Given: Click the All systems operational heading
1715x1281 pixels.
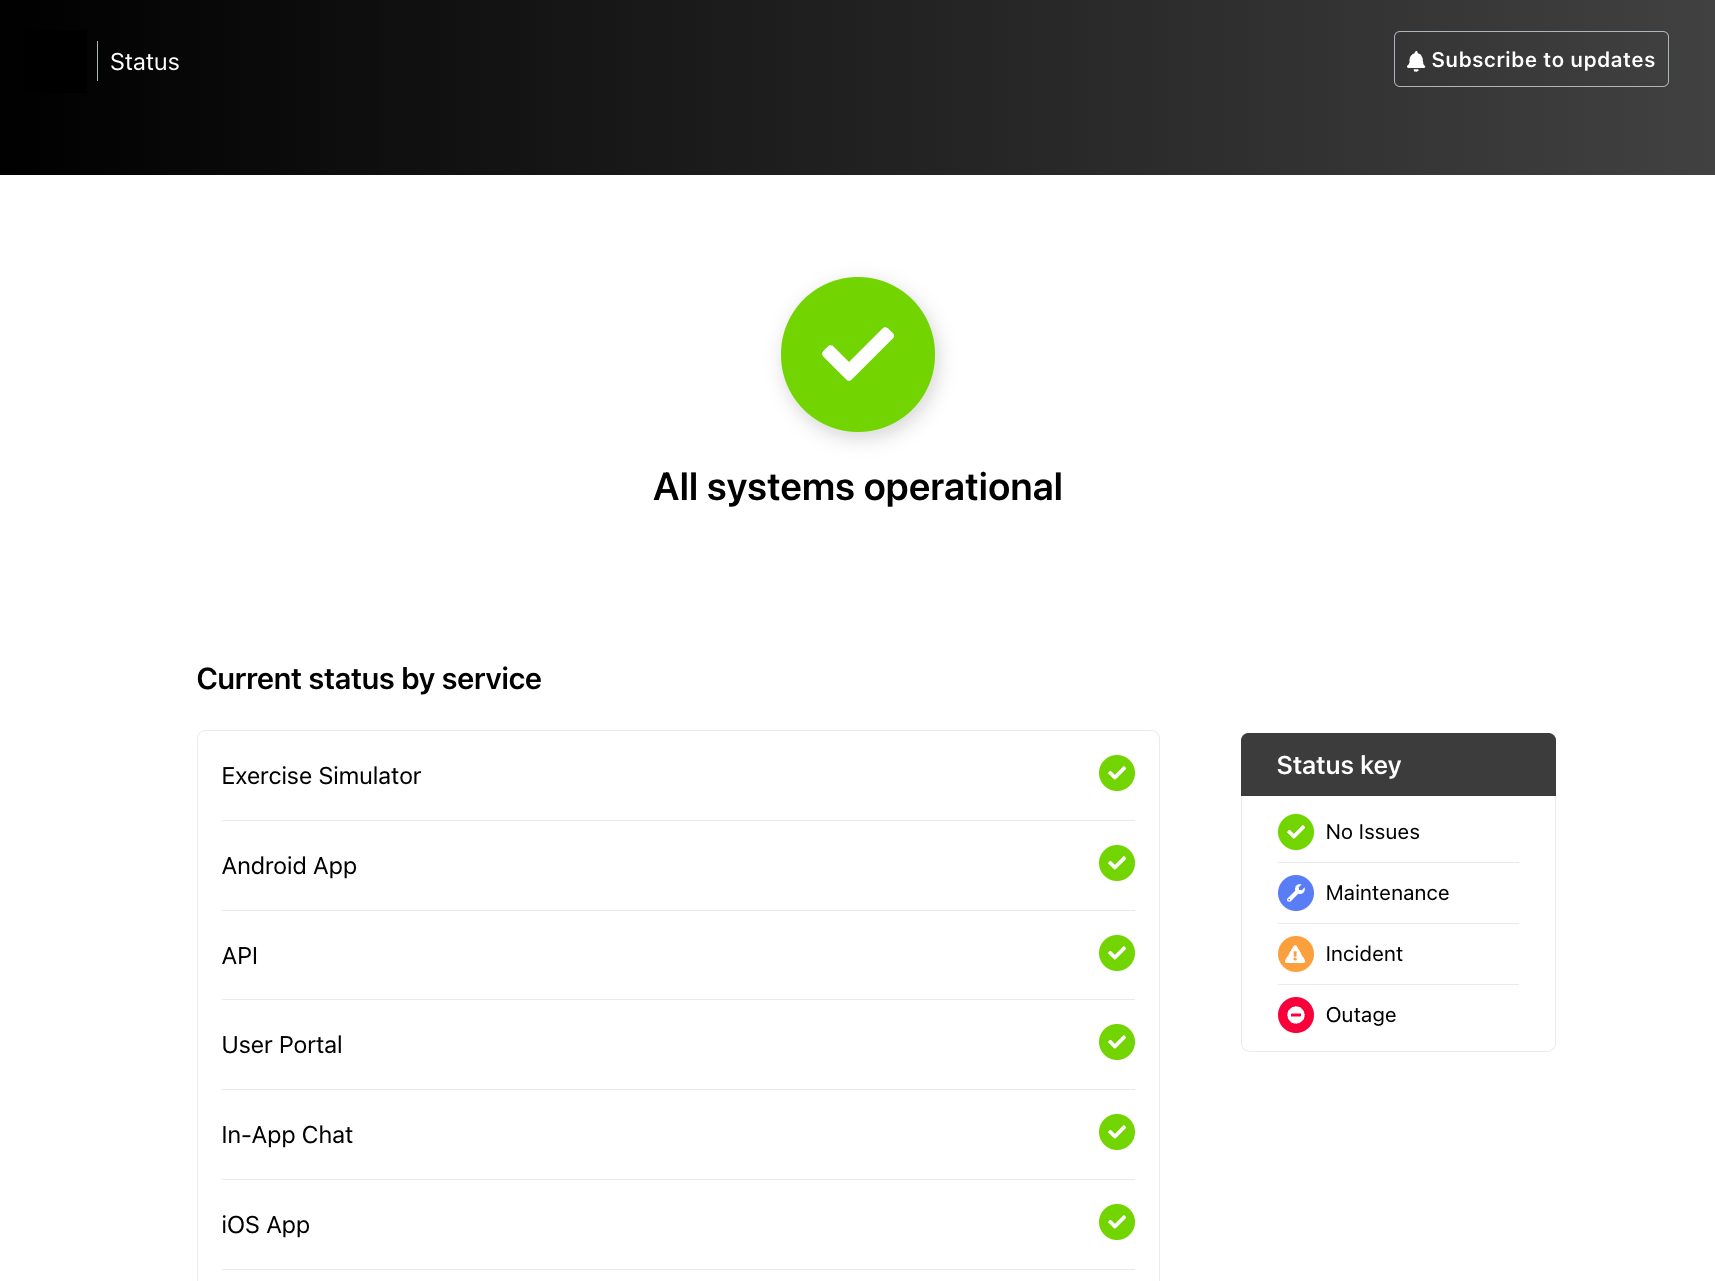Looking at the screenshot, I should pos(858,487).
